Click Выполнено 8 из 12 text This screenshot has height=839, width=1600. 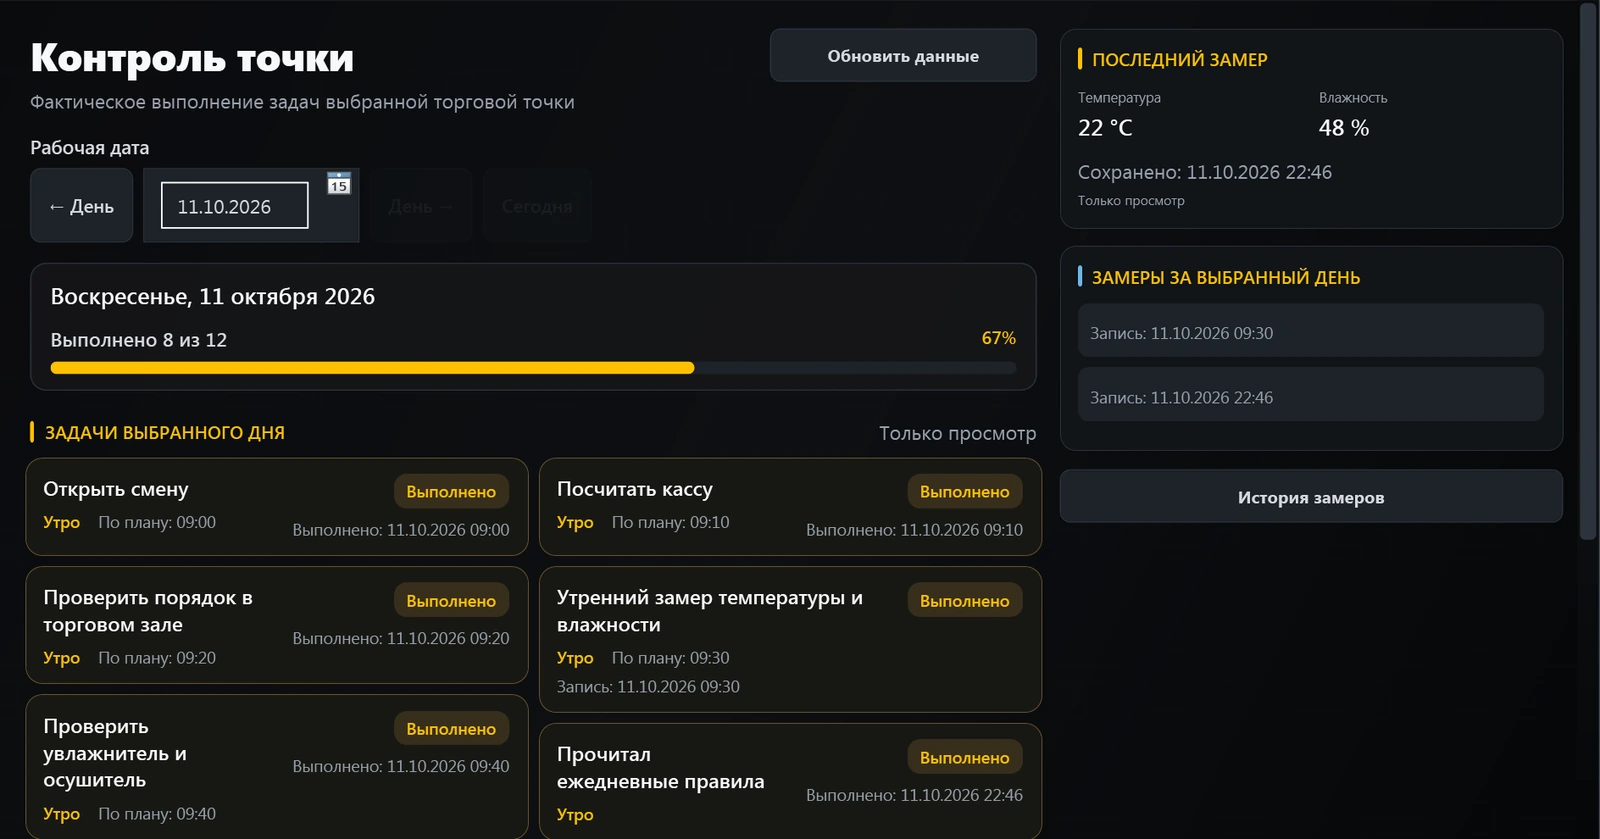pos(139,340)
